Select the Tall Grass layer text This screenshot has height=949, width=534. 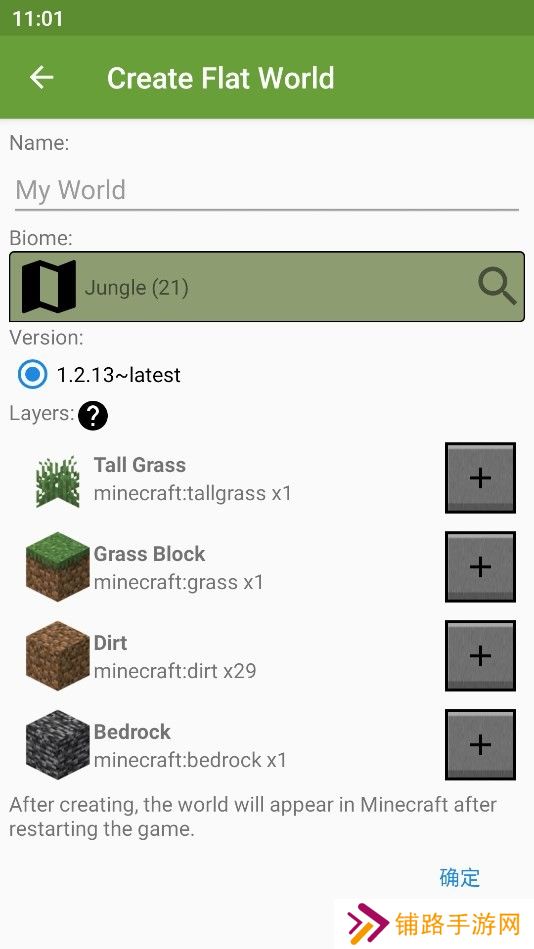click(140, 465)
